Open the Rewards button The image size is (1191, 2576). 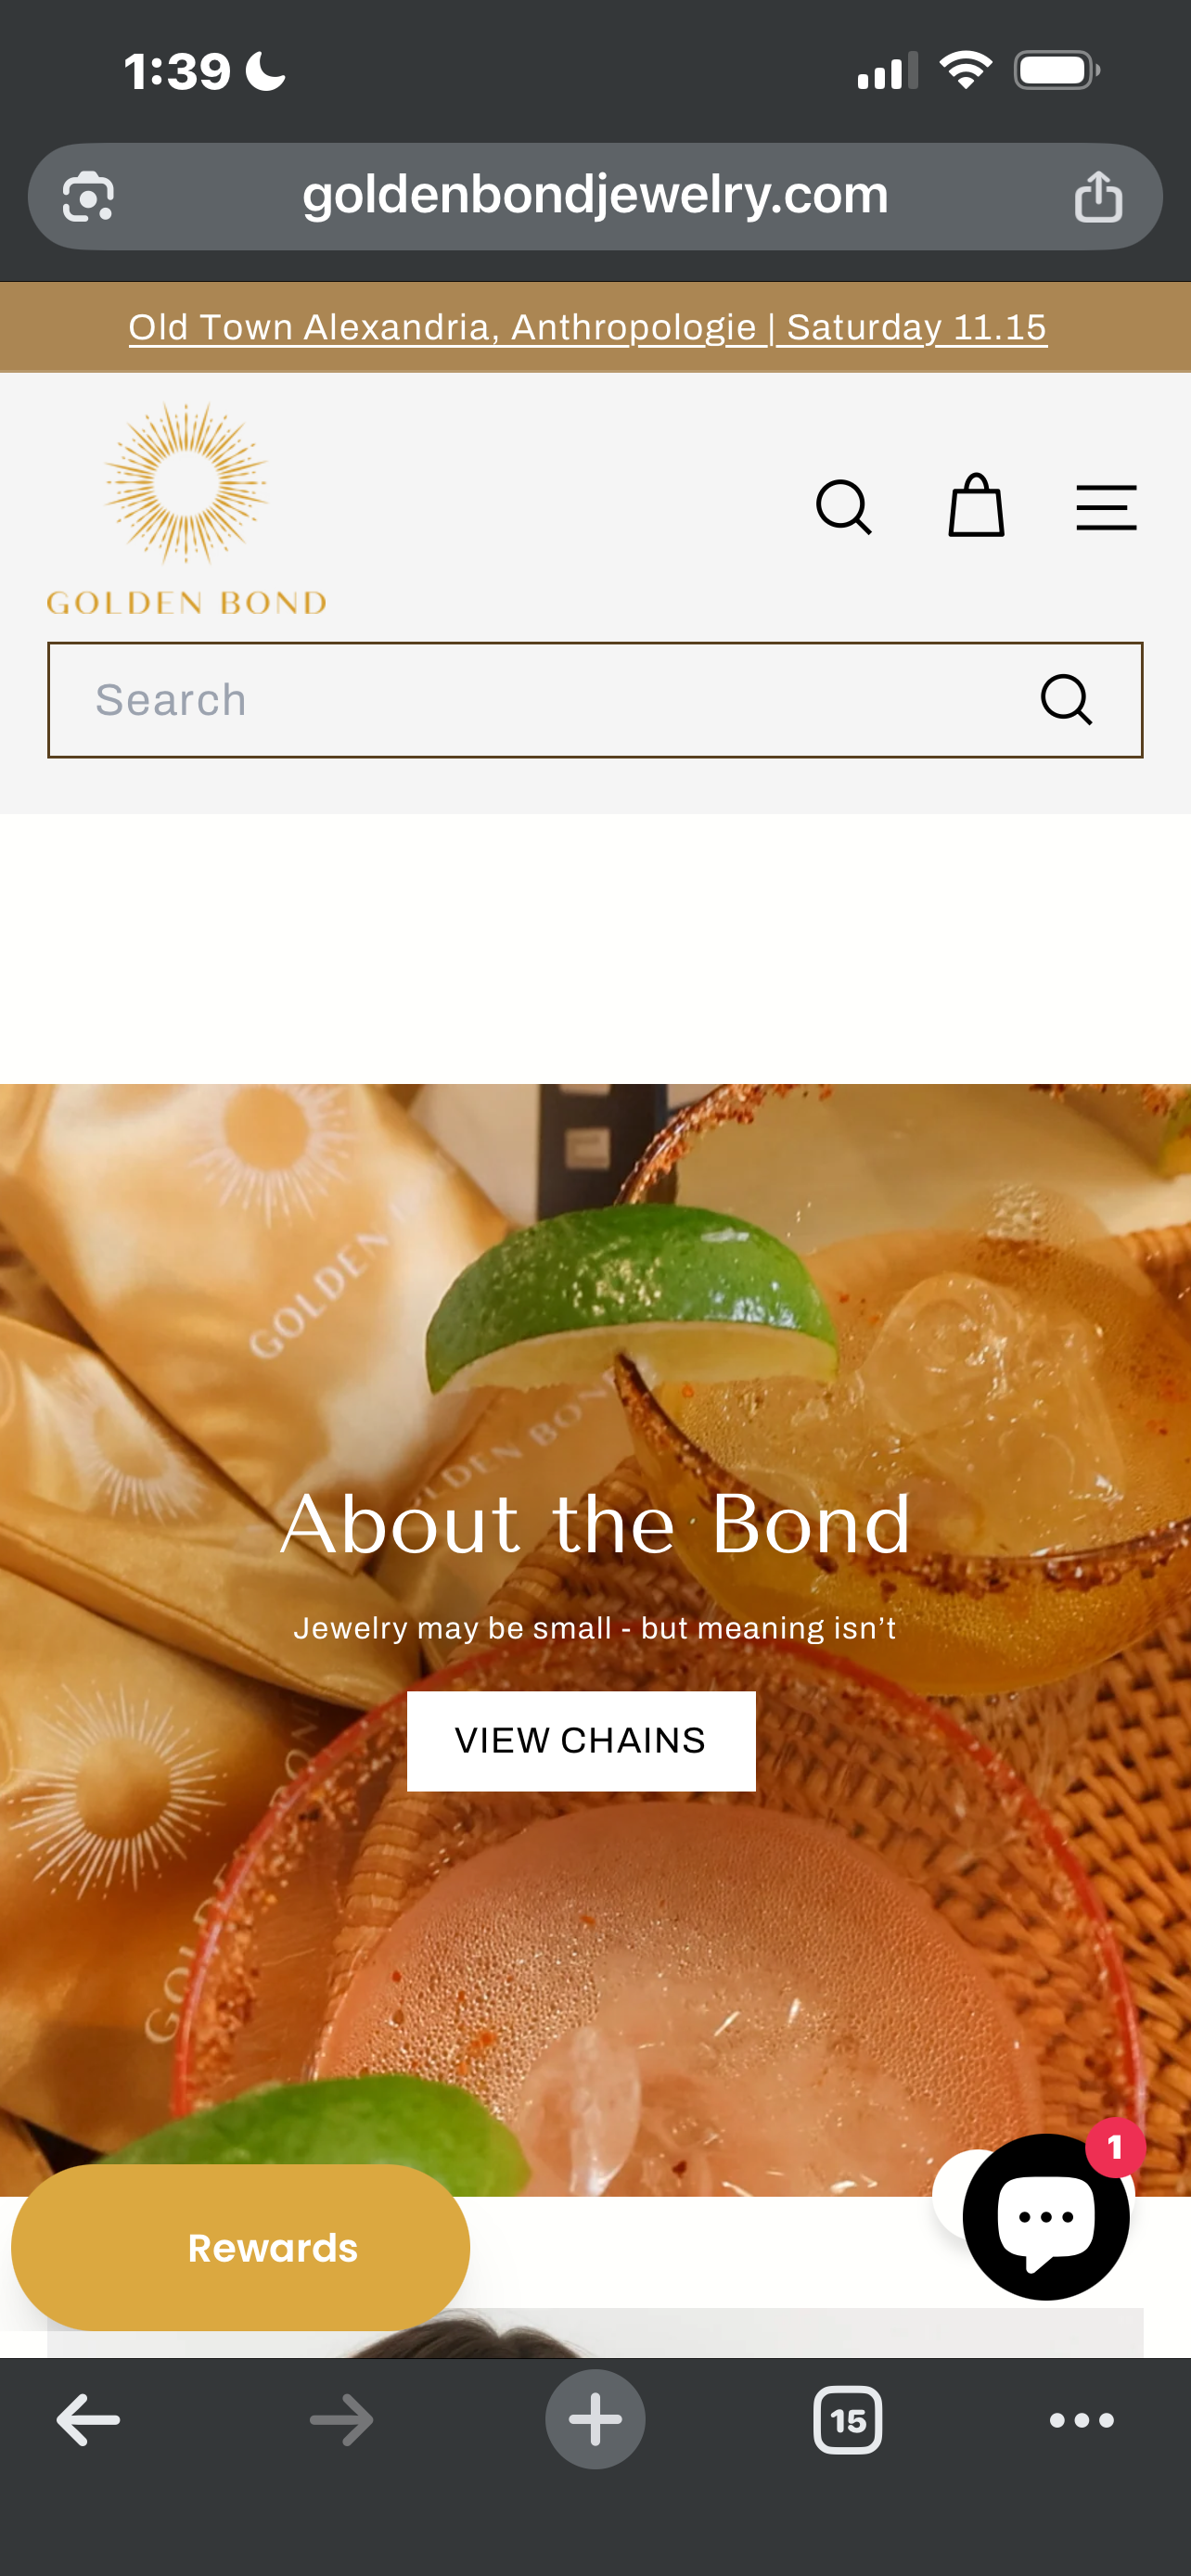pos(241,2248)
